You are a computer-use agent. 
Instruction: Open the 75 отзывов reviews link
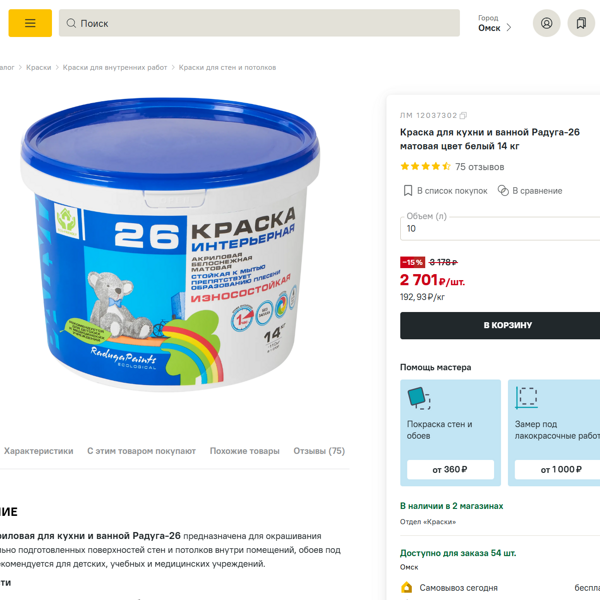[479, 167]
